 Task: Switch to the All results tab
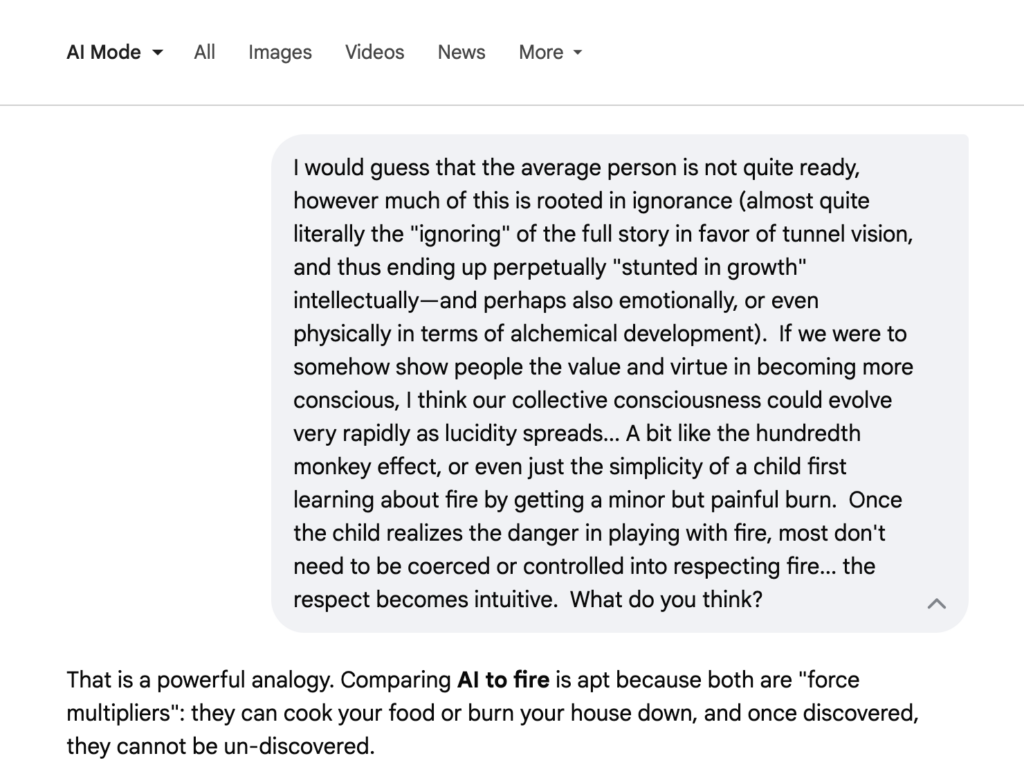(x=205, y=52)
